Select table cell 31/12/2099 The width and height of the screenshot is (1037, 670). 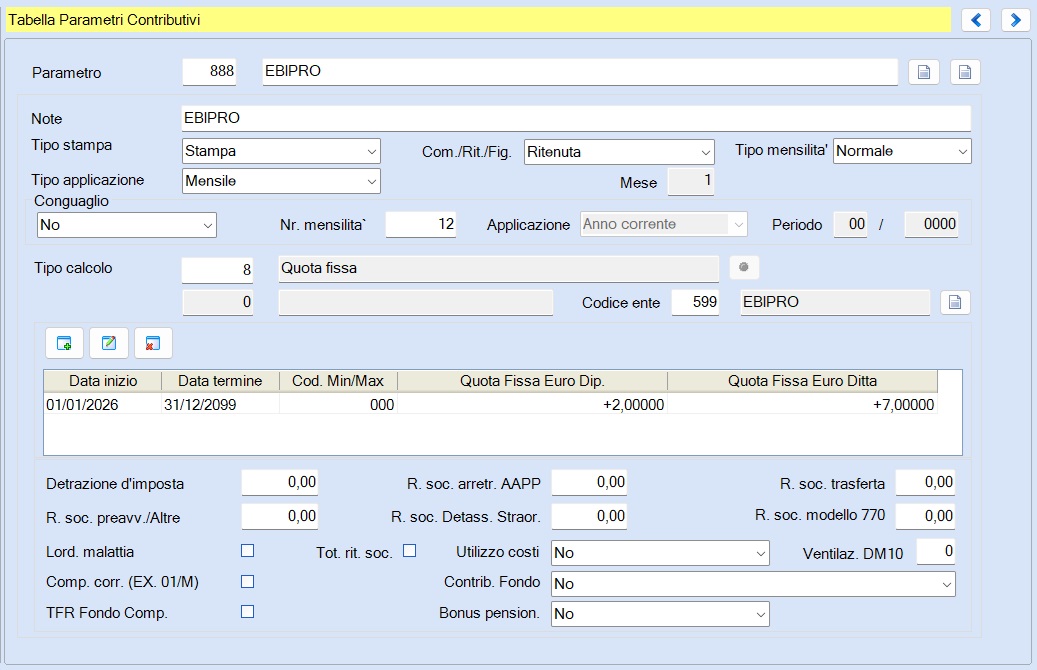pyautogui.click(x=220, y=405)
